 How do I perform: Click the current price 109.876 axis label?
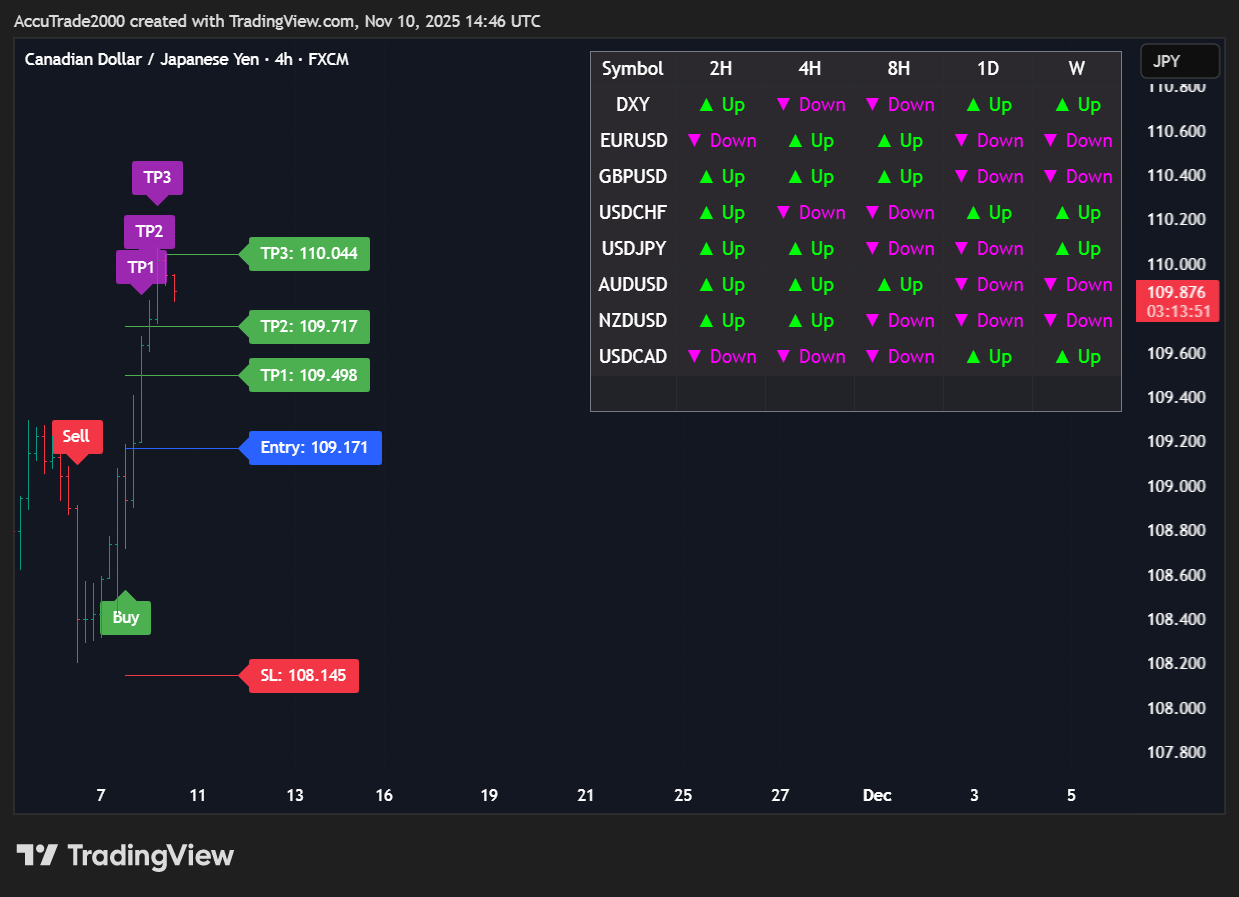coord(1178,293)
